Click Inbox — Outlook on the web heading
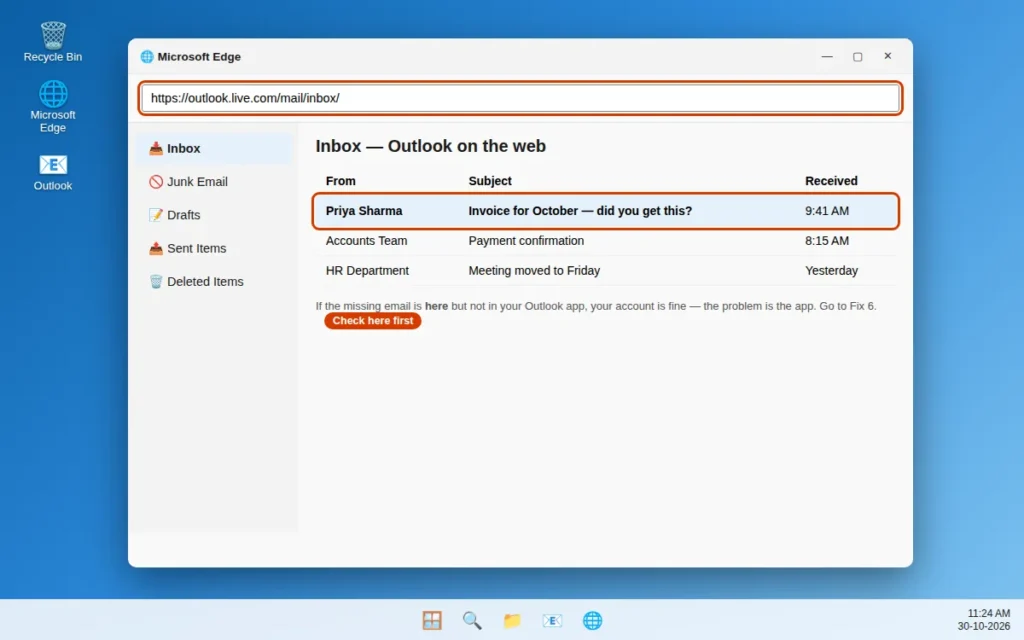The width and height of the screenshot is (1024, 640). coord(430,146)
